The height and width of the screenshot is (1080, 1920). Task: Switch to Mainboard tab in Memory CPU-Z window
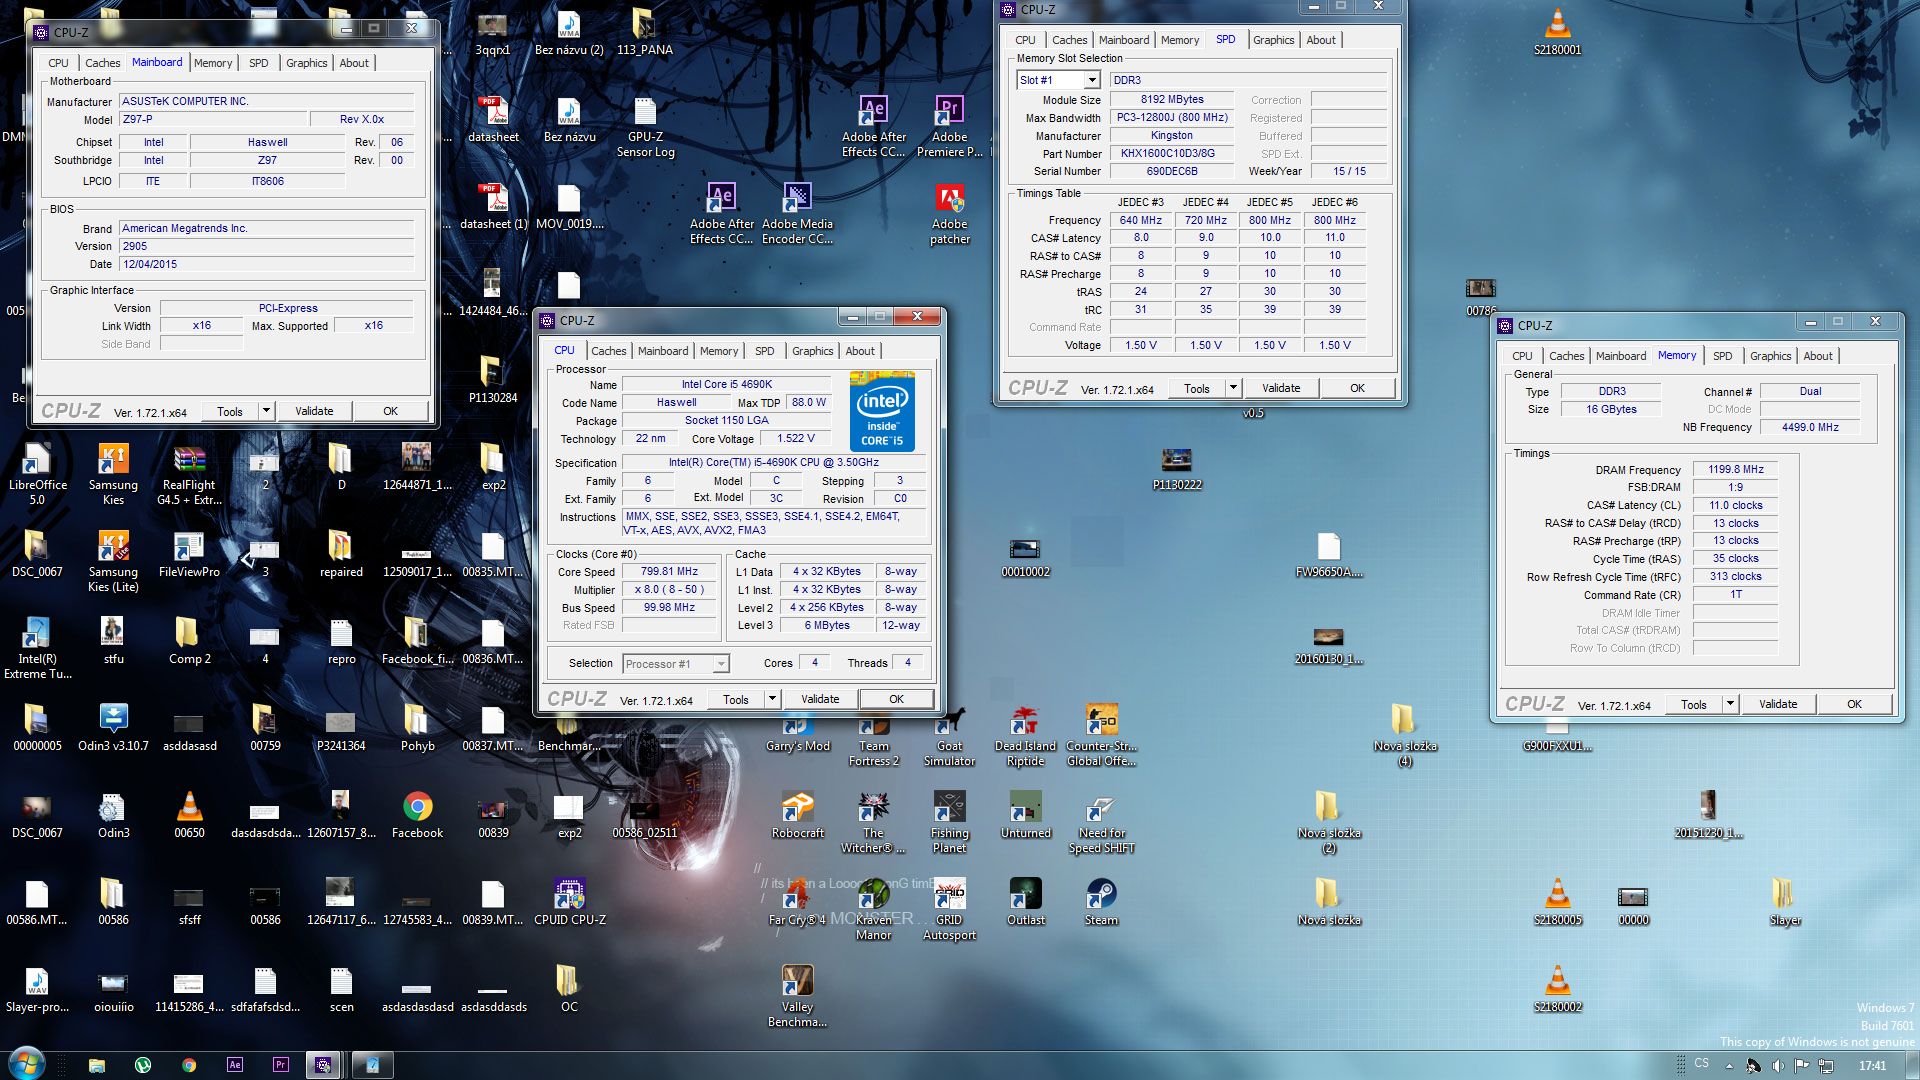pos(1620,356)
